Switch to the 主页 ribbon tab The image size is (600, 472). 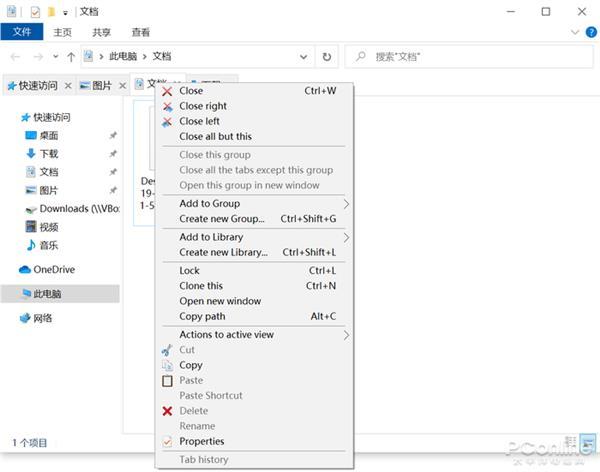(62, 32)
